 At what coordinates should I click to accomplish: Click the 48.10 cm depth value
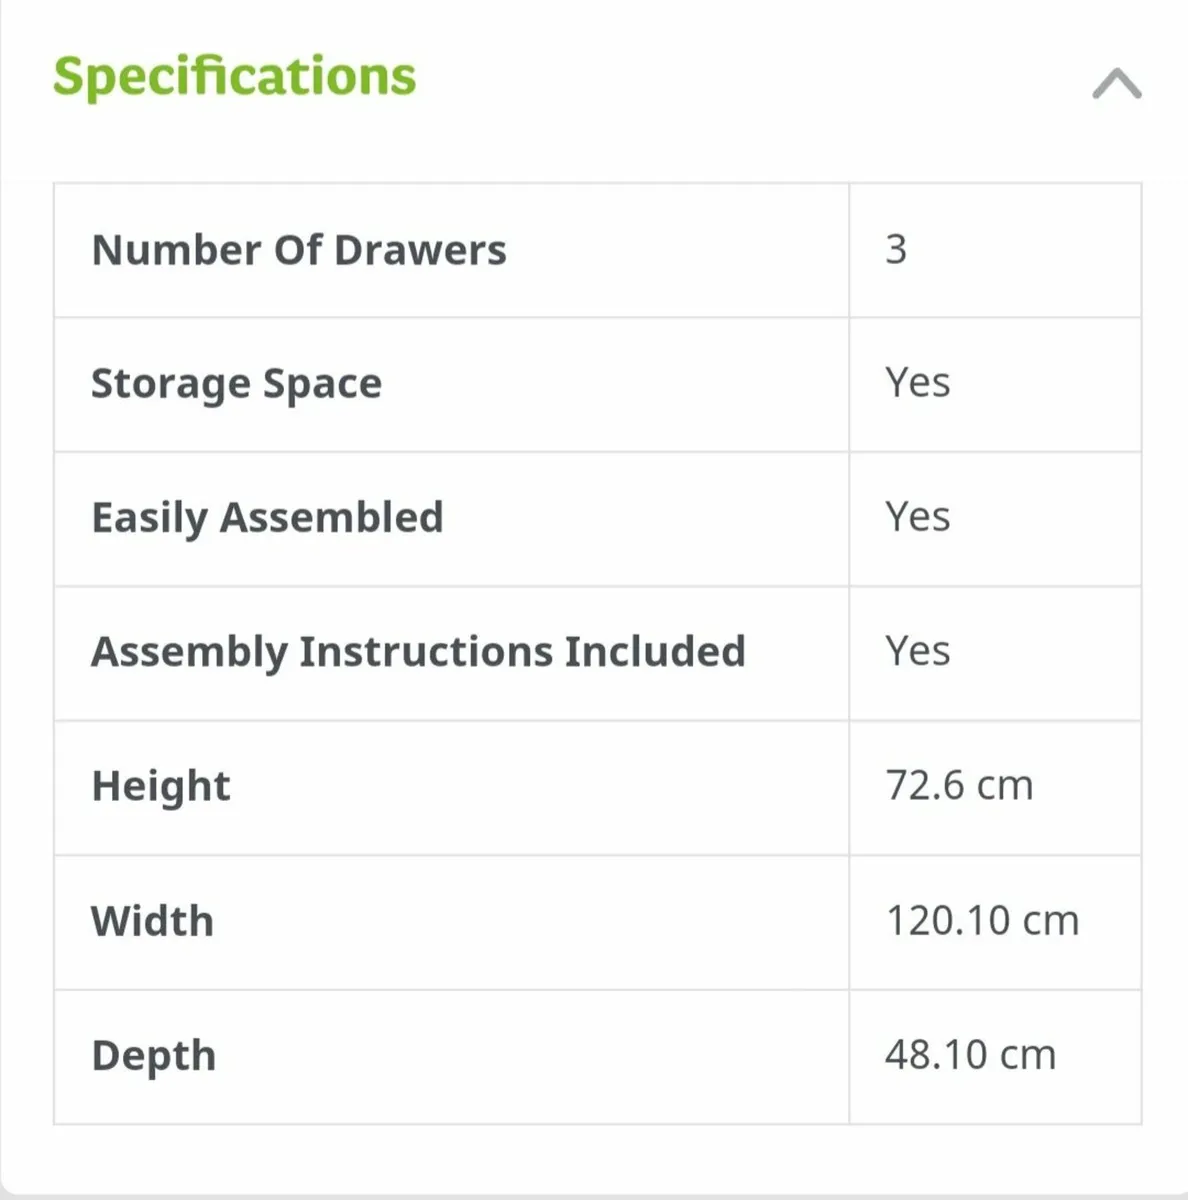[x=970, y=1055]
